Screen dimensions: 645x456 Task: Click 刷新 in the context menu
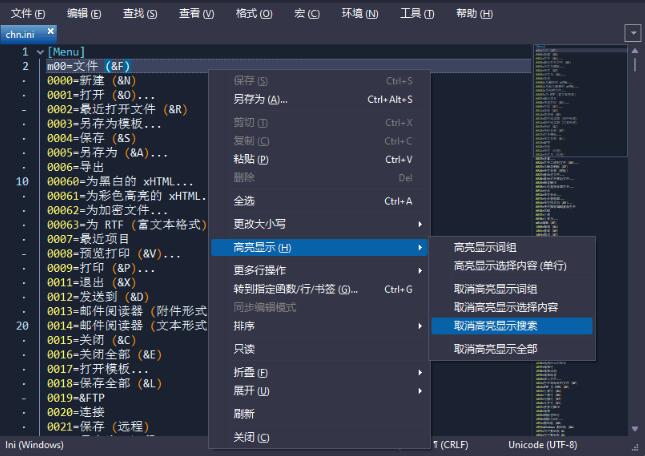click(244, 413)
